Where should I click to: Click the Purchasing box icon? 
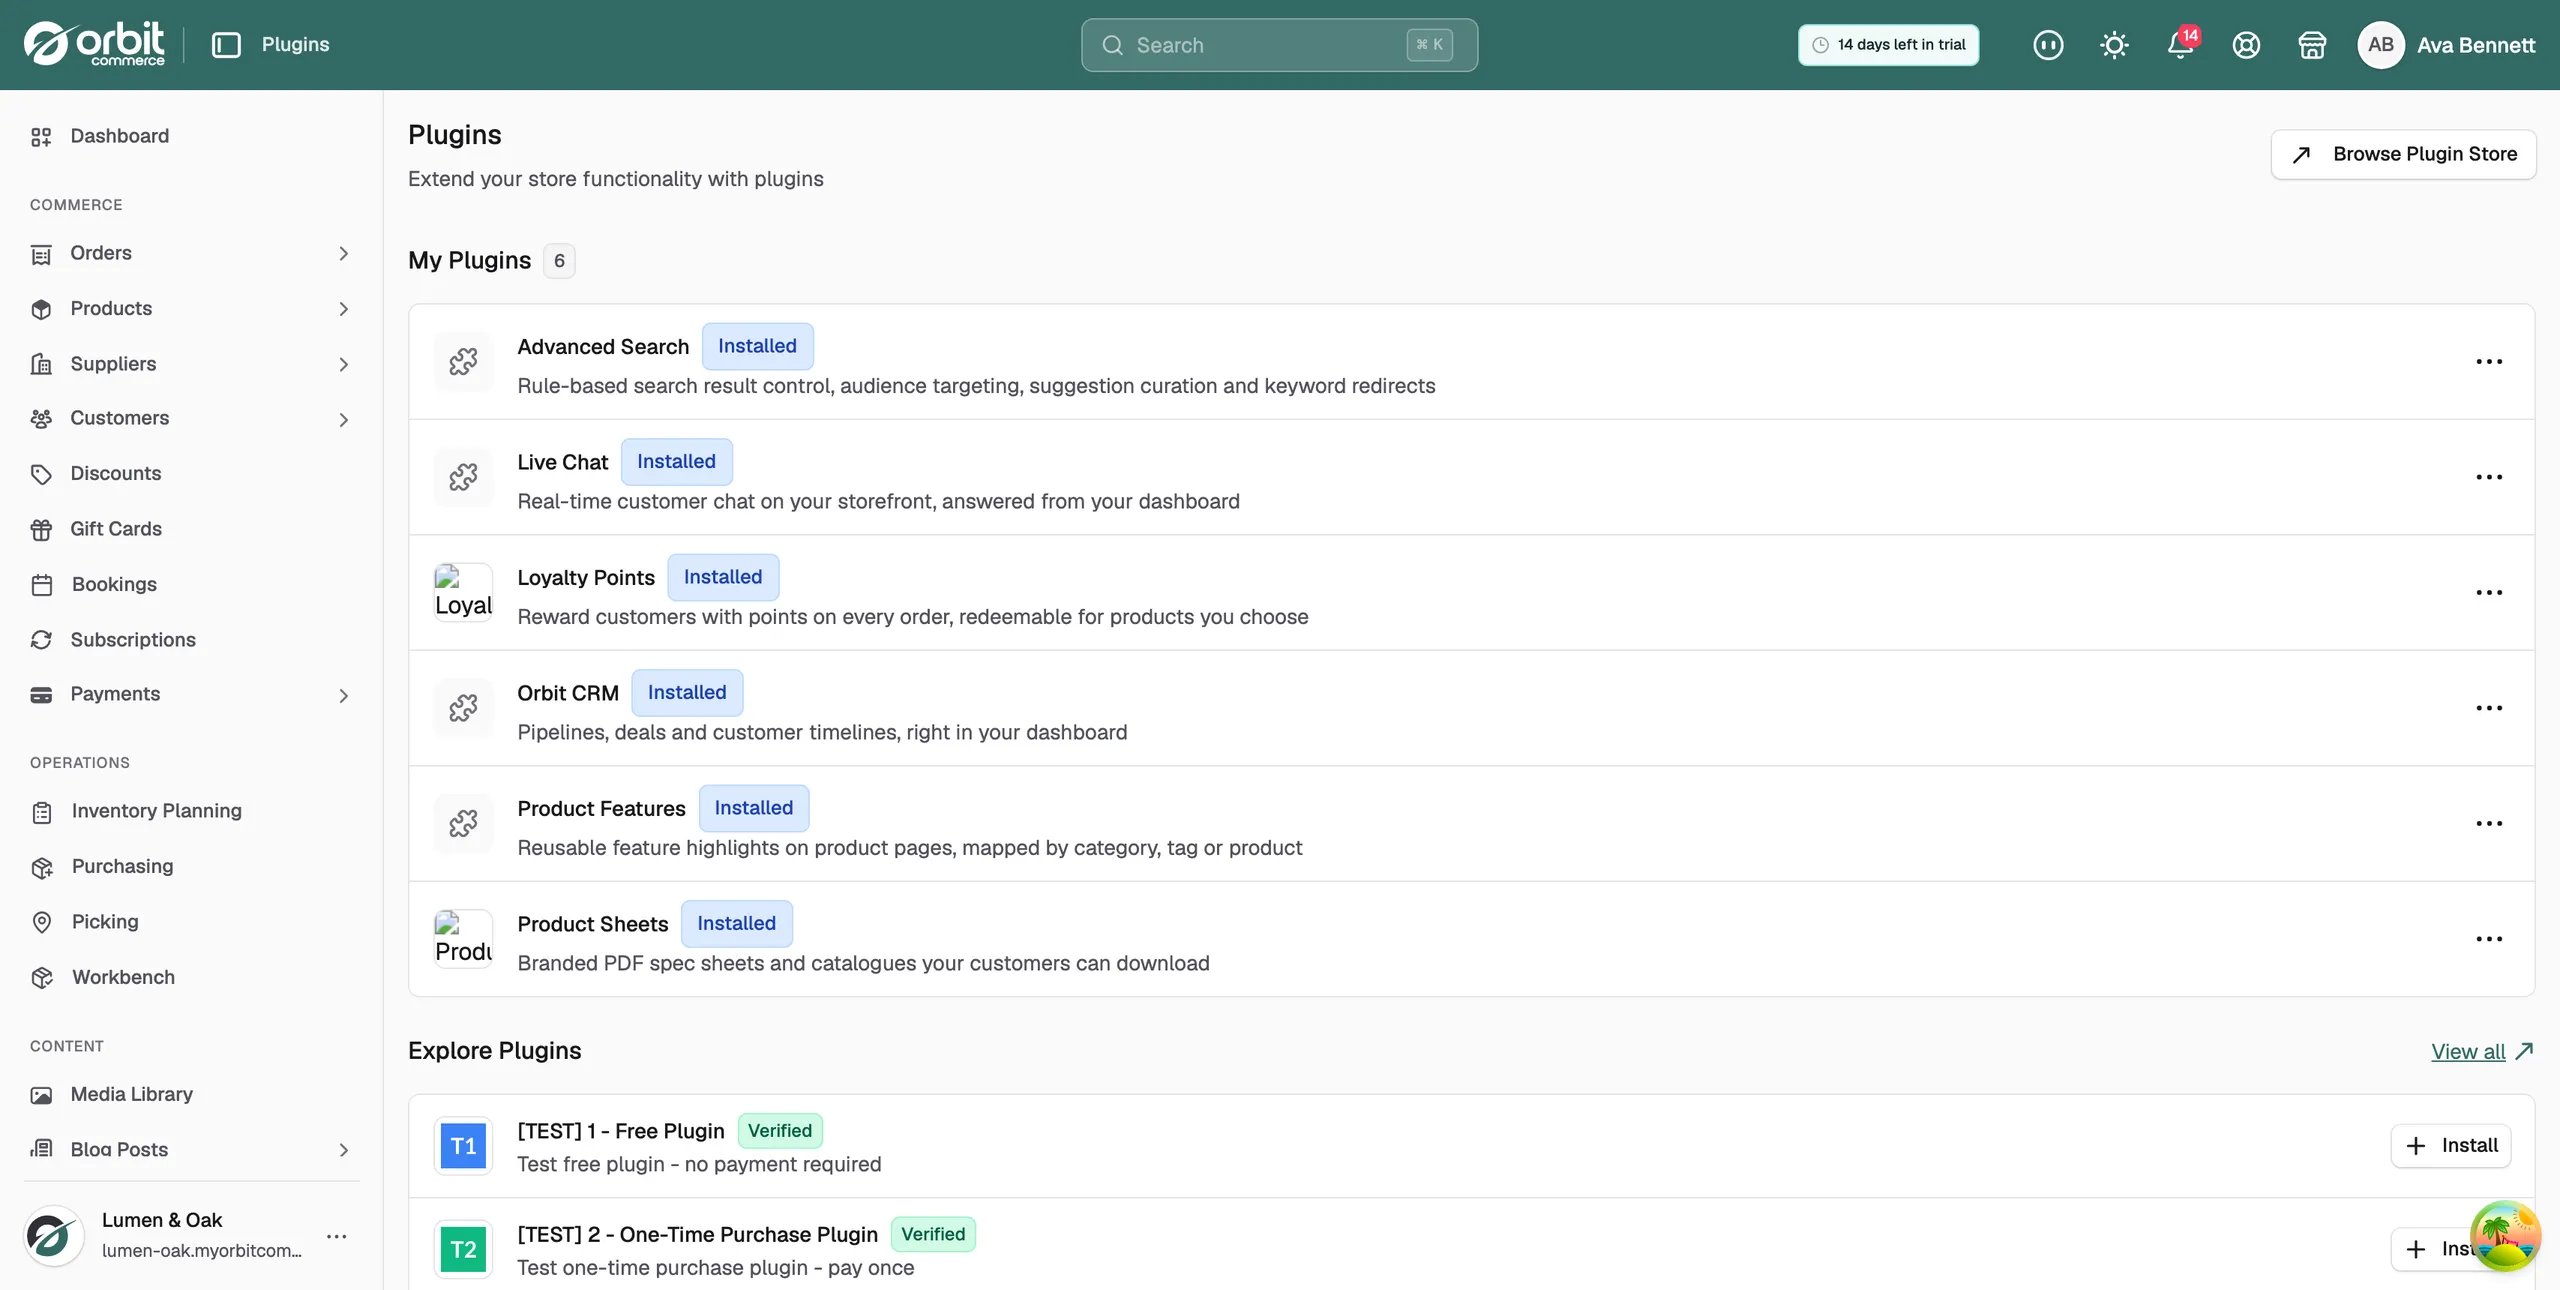41,867
